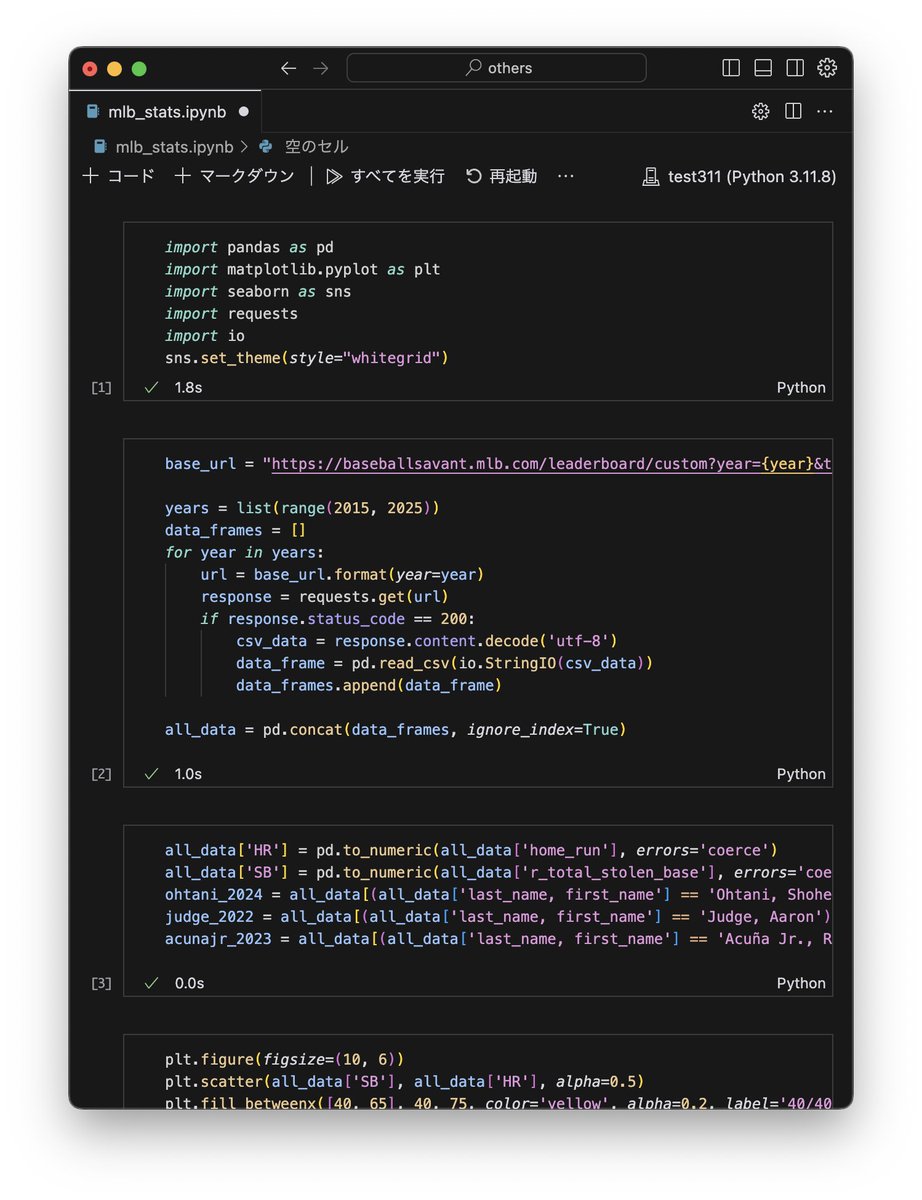Click the ohtani_2024 line in cell 3
The height and width of the screenshot is (1200, 922).
point(498,894)
